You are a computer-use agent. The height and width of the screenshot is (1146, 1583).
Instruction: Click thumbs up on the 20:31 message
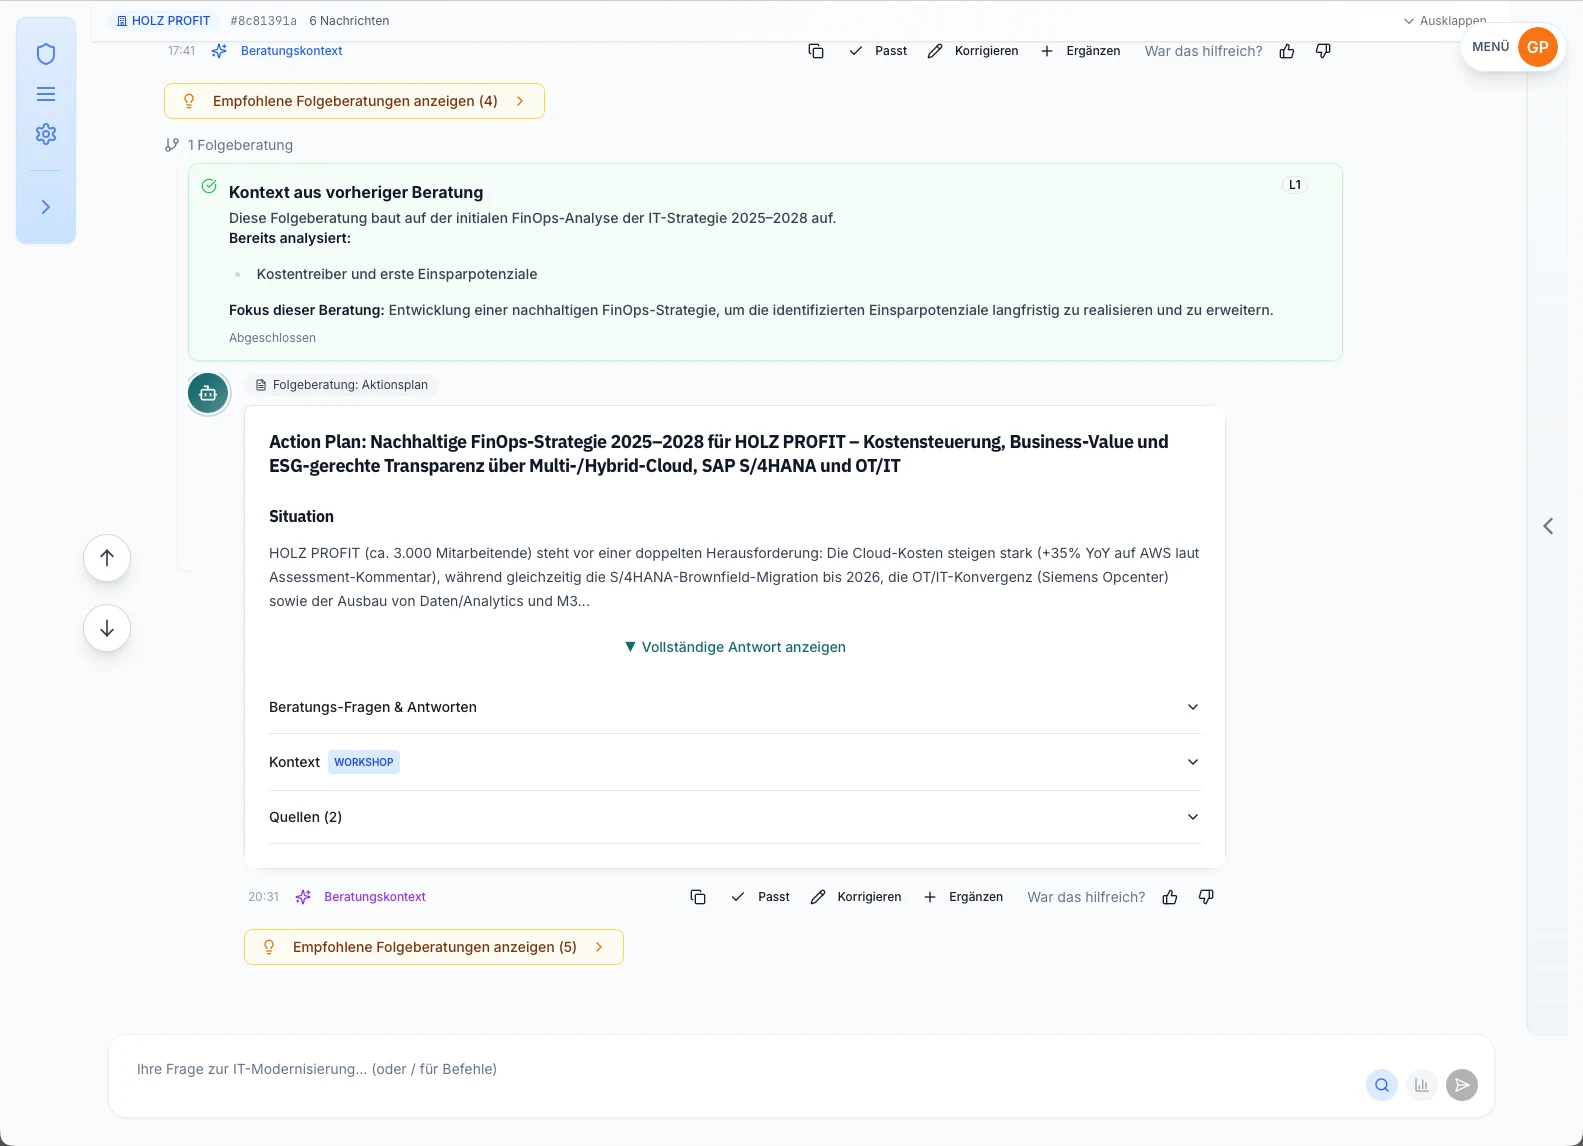pos(1170,897)
